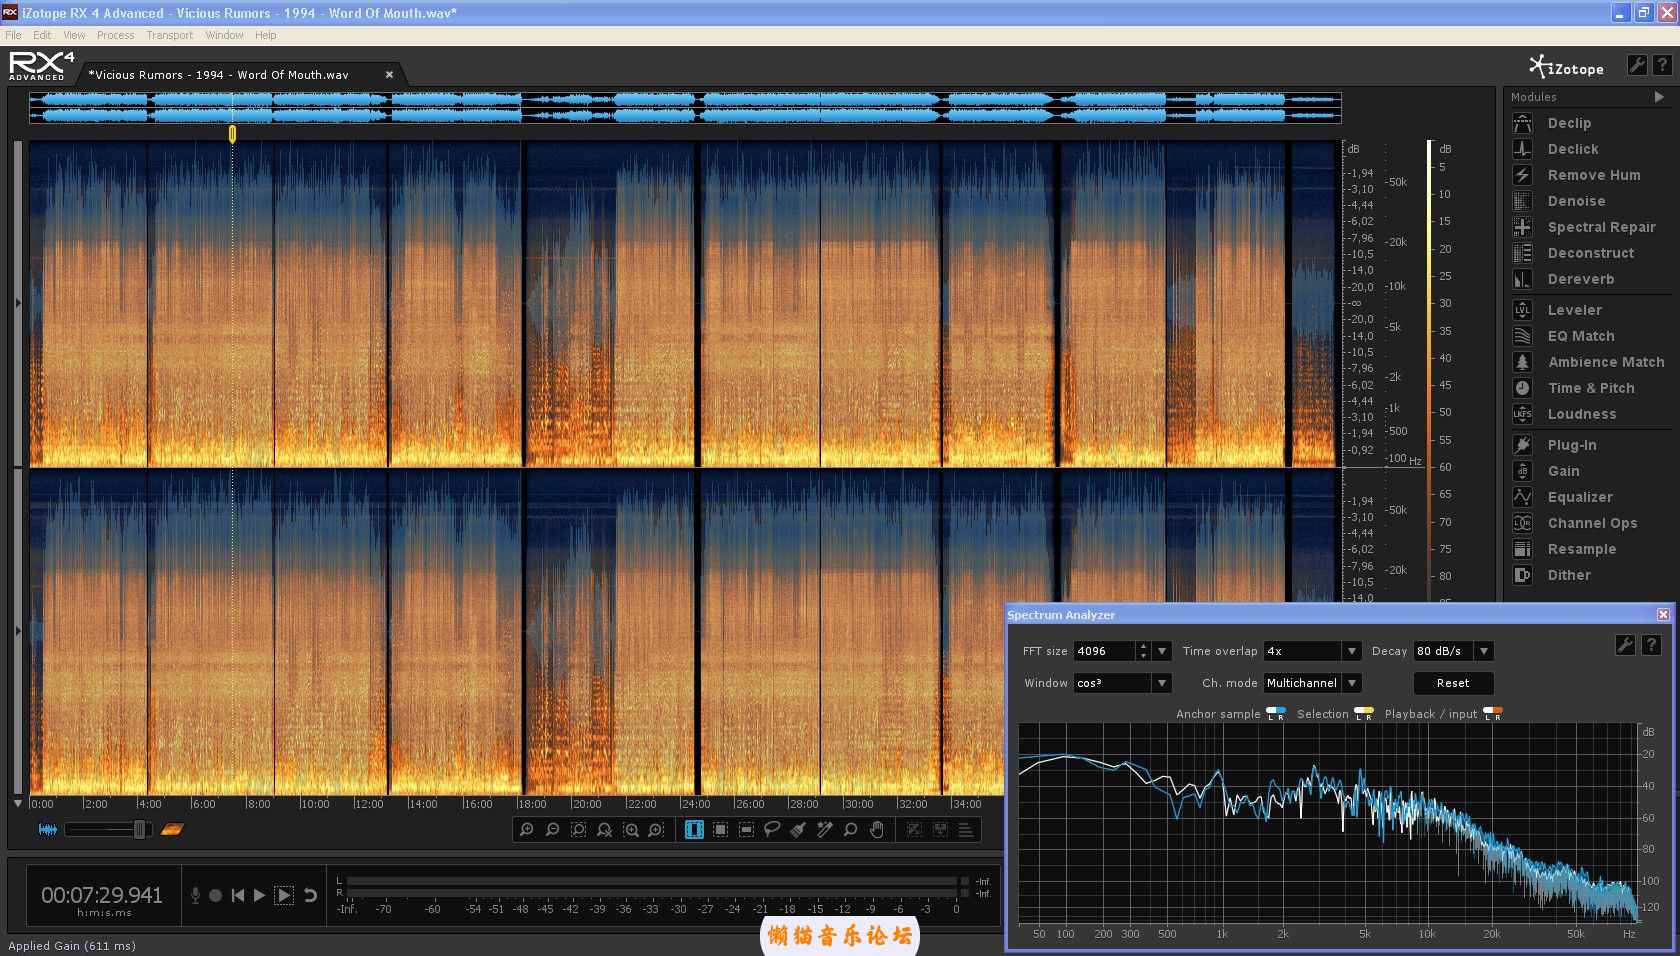Viewport: 1680px width, 956px height.
Task: Open the EQ Match module
Action: [1580, 336]
